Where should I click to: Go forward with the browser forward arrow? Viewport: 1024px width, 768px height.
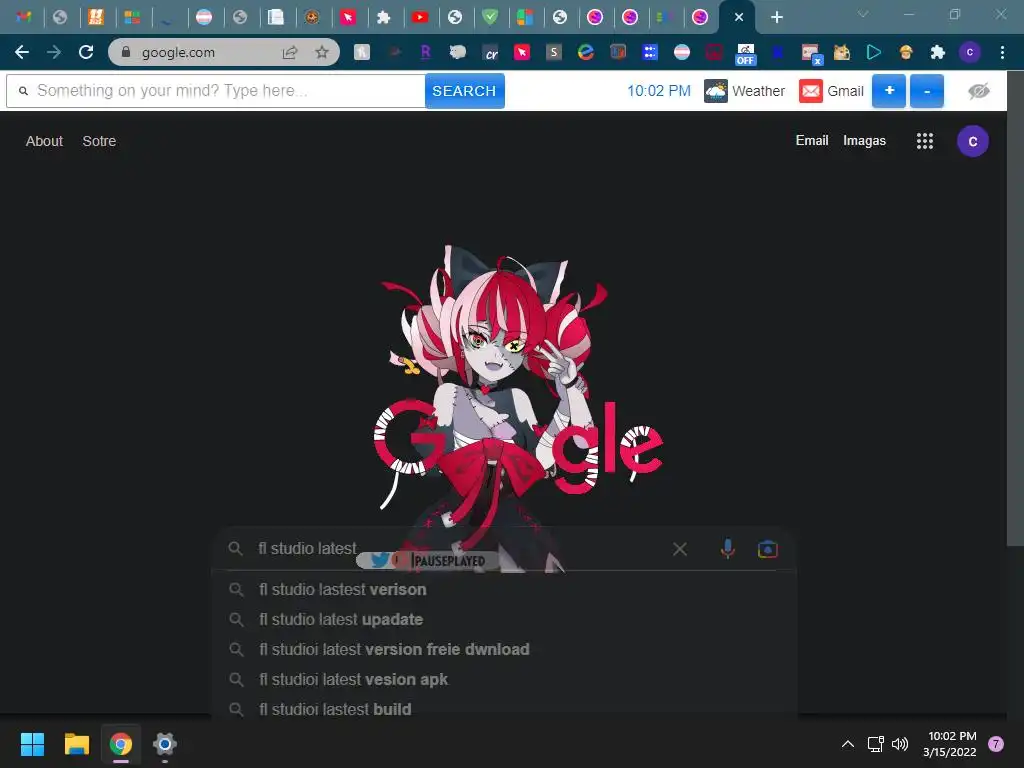54,52
